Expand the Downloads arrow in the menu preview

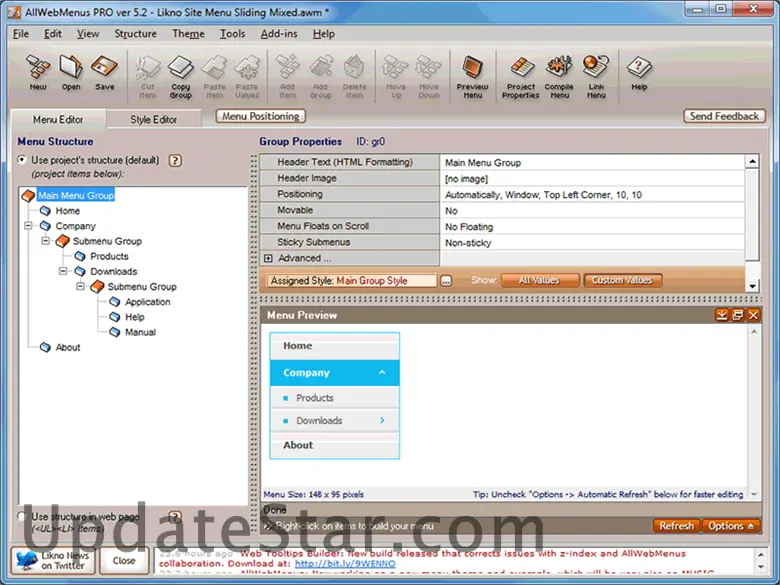tap(382, 420)
